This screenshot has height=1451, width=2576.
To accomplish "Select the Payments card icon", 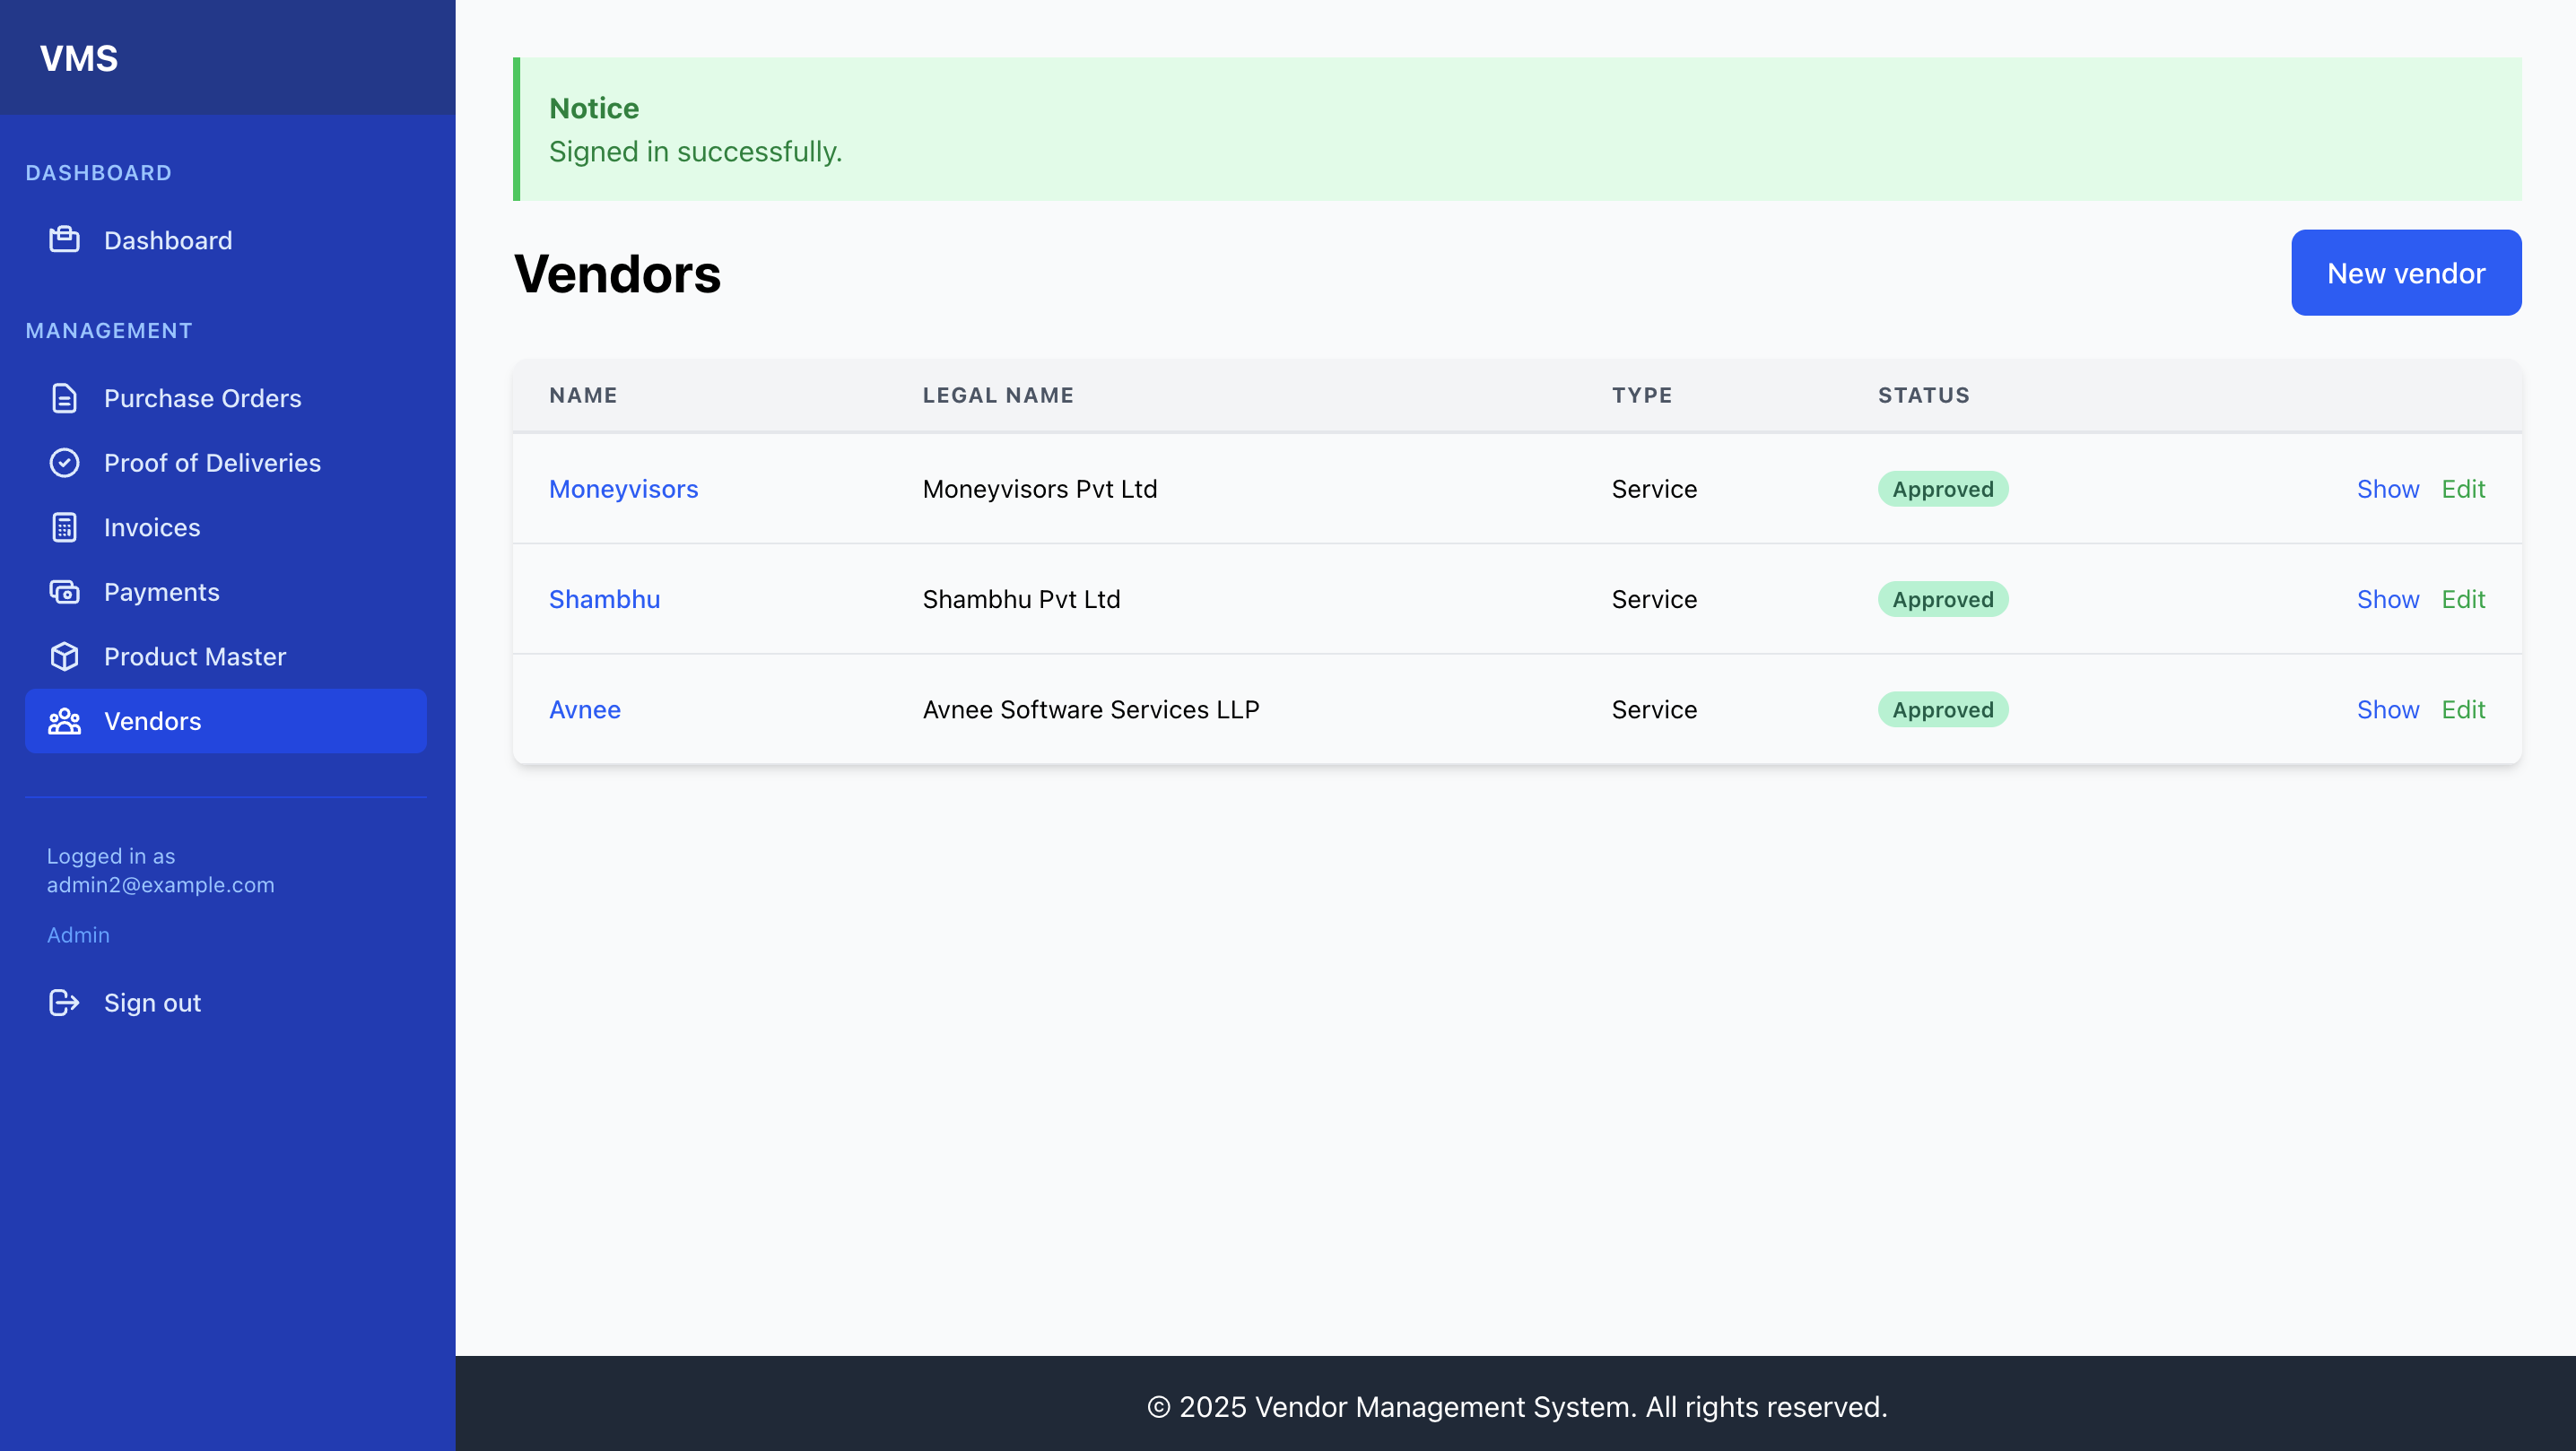I will coord(64,591).
